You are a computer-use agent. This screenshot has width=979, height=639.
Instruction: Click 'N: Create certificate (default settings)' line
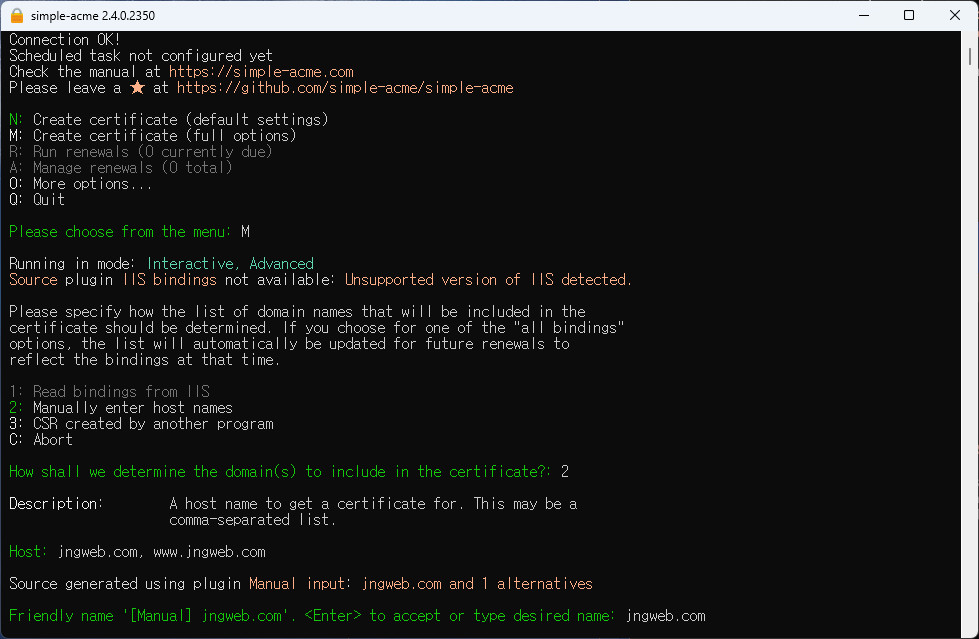click(x=169, y=119)
